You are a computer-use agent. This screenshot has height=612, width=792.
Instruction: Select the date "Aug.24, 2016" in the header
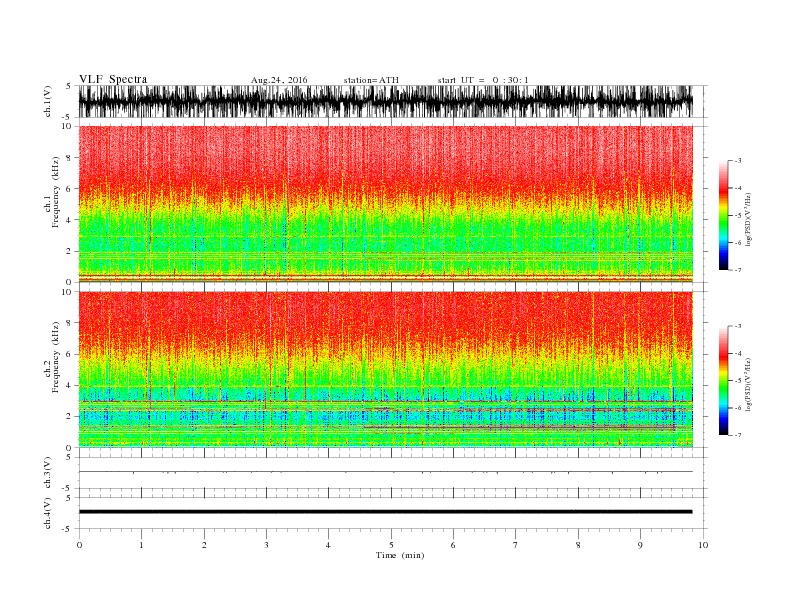pos(279,80)
